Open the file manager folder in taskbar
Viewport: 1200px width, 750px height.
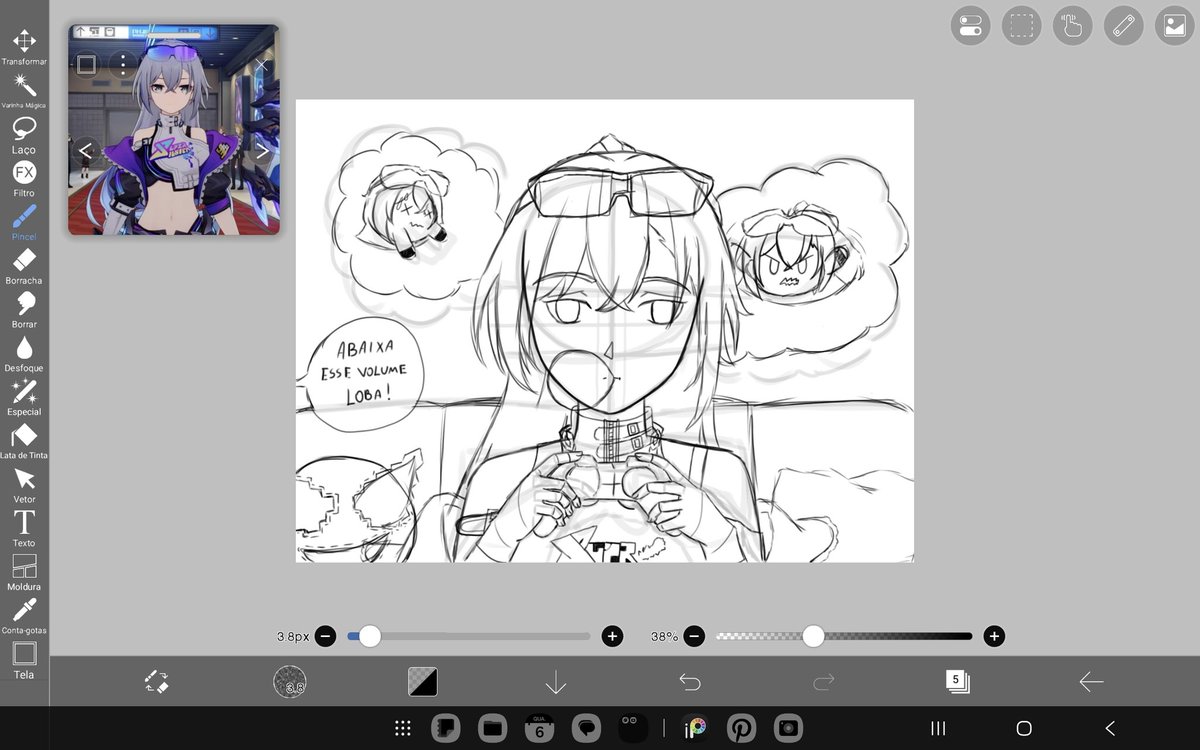click(x=493, y=728)
